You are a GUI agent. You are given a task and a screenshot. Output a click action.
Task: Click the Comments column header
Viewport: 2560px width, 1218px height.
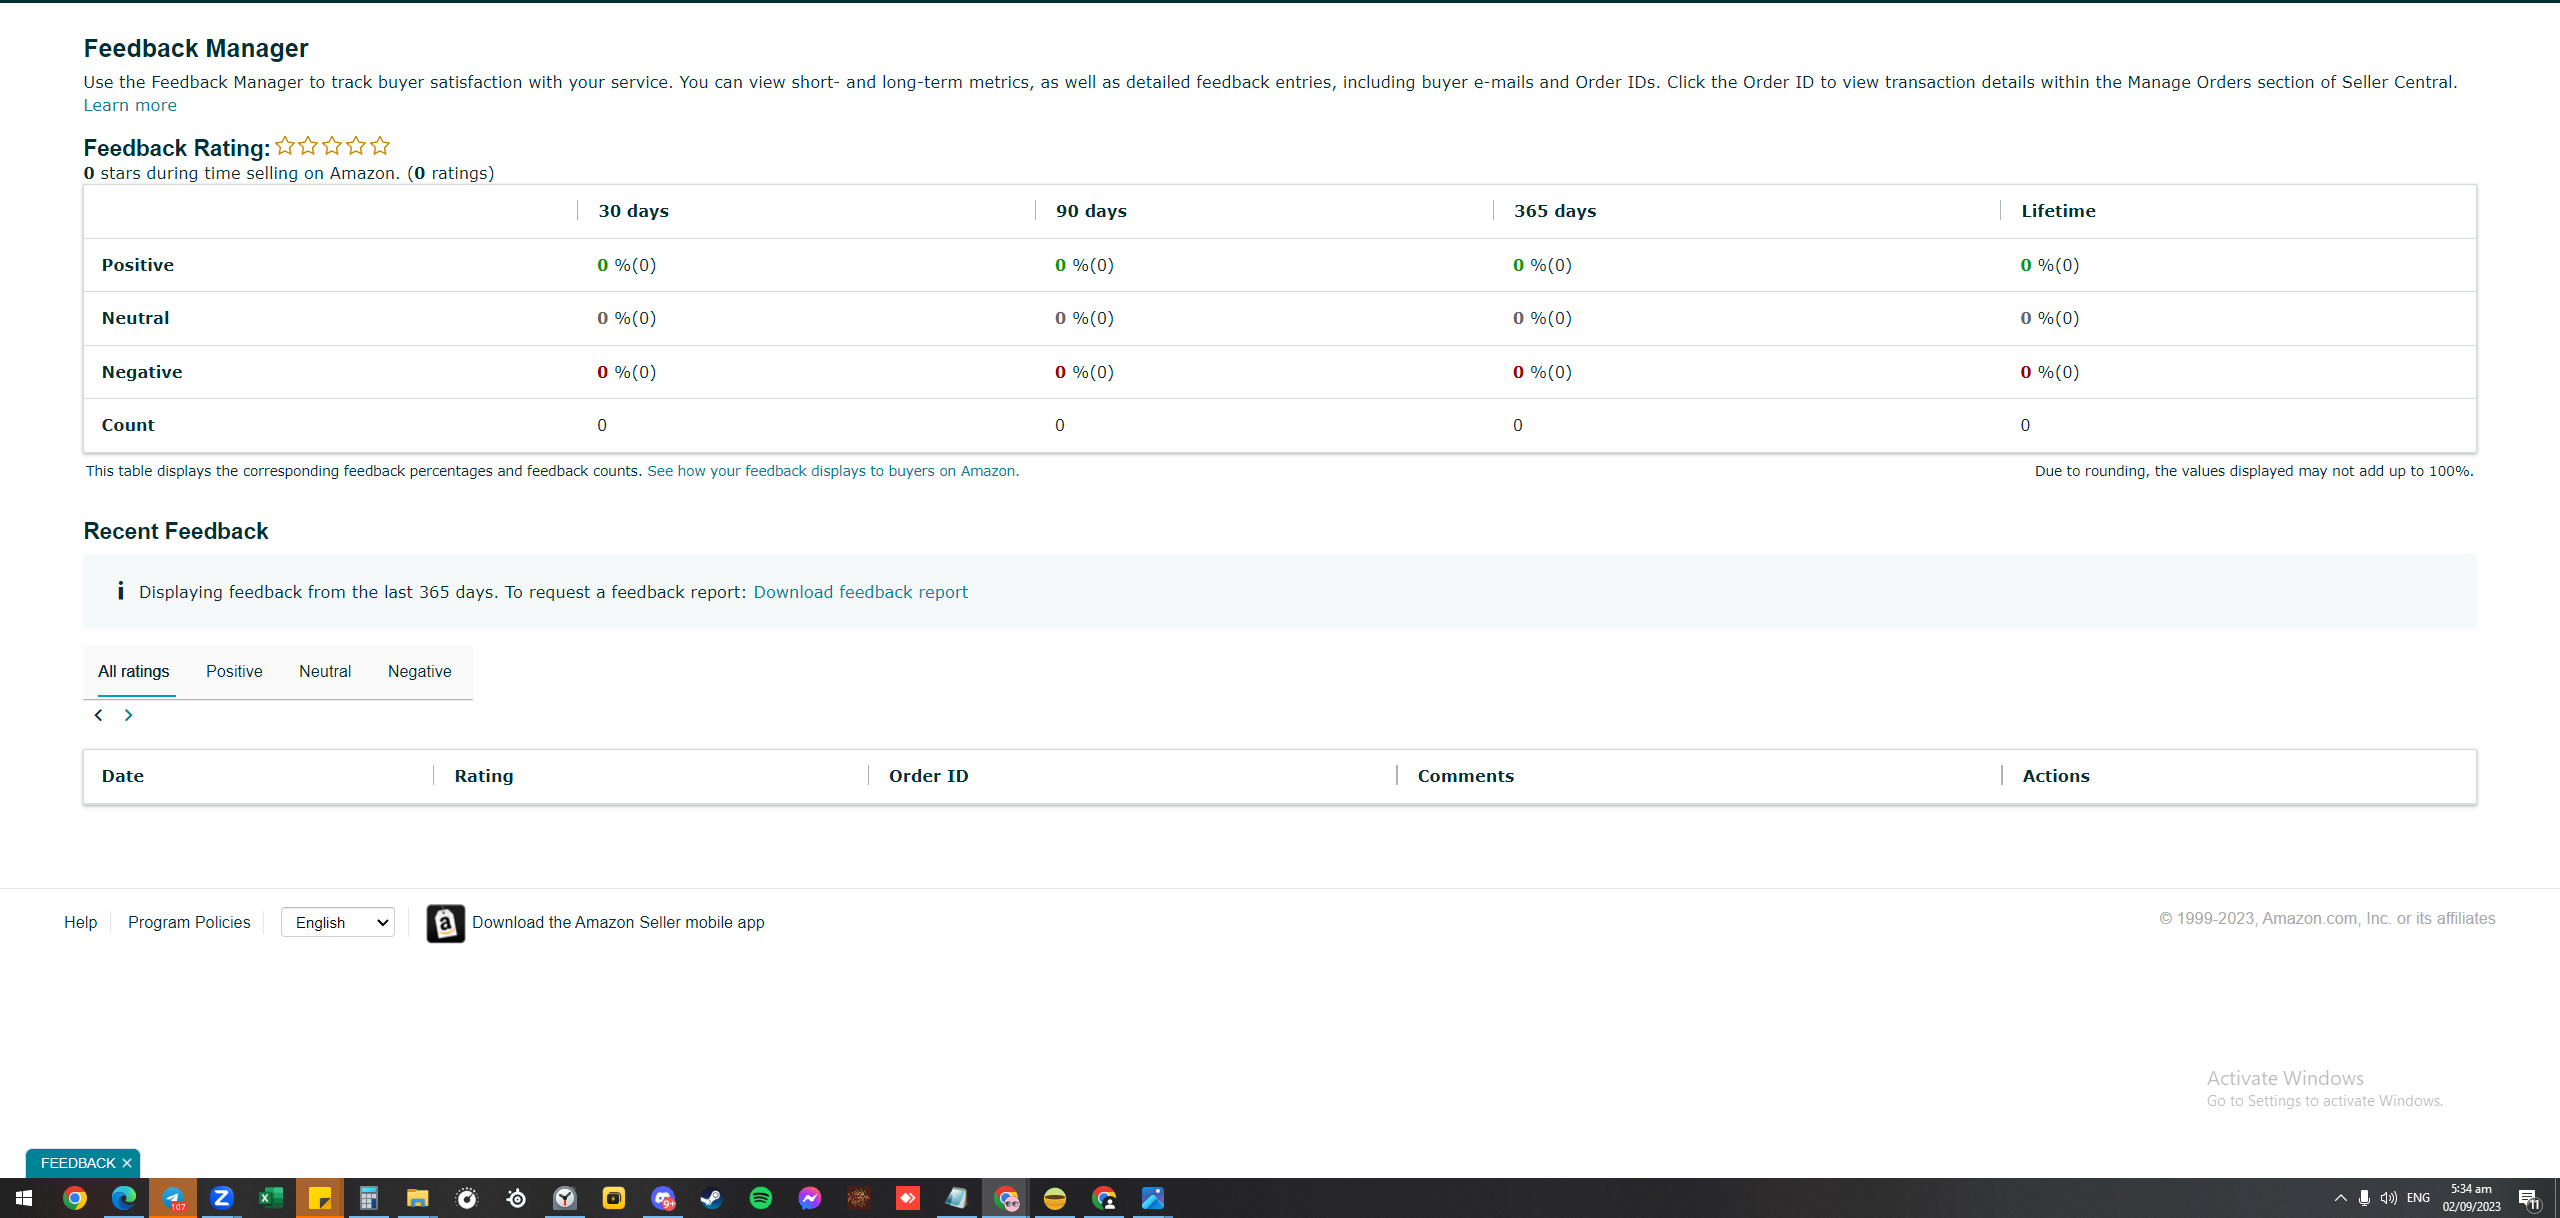click(x=1466, y=776)
